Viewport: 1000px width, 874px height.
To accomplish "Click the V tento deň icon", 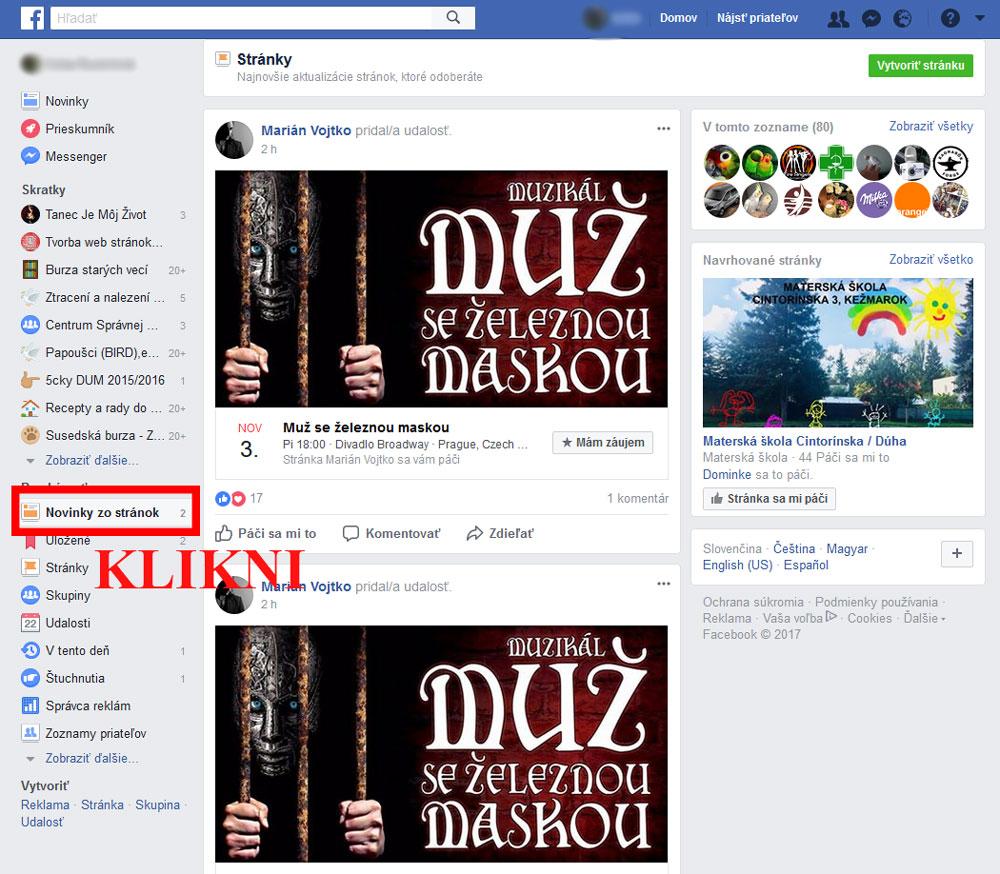I will pyautogui.click(x=30, y=650).
